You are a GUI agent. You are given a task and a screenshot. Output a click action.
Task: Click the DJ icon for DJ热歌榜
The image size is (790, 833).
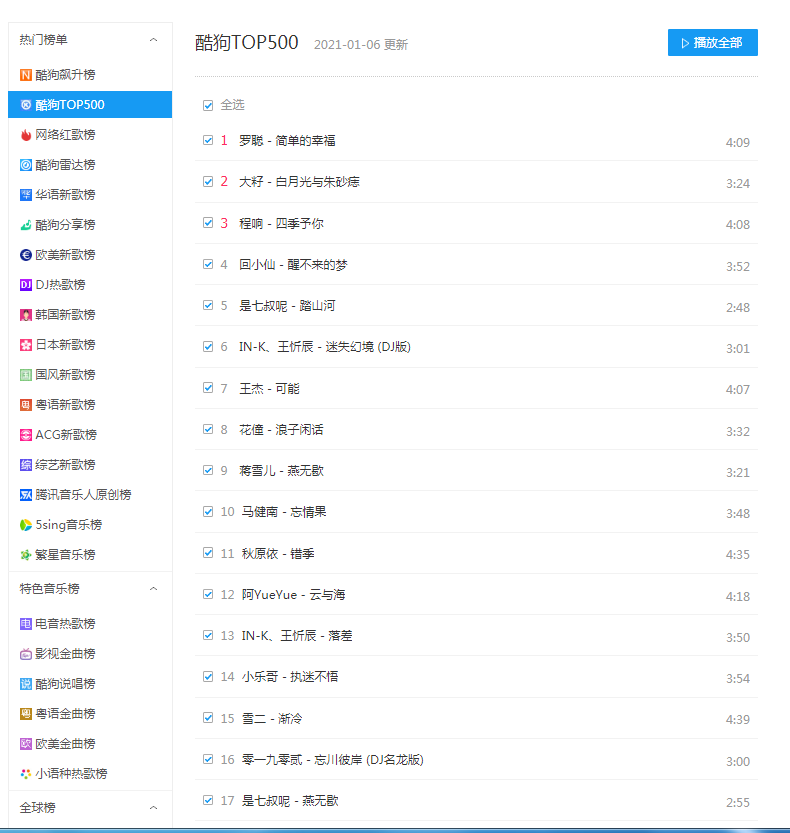click(26, 285)
